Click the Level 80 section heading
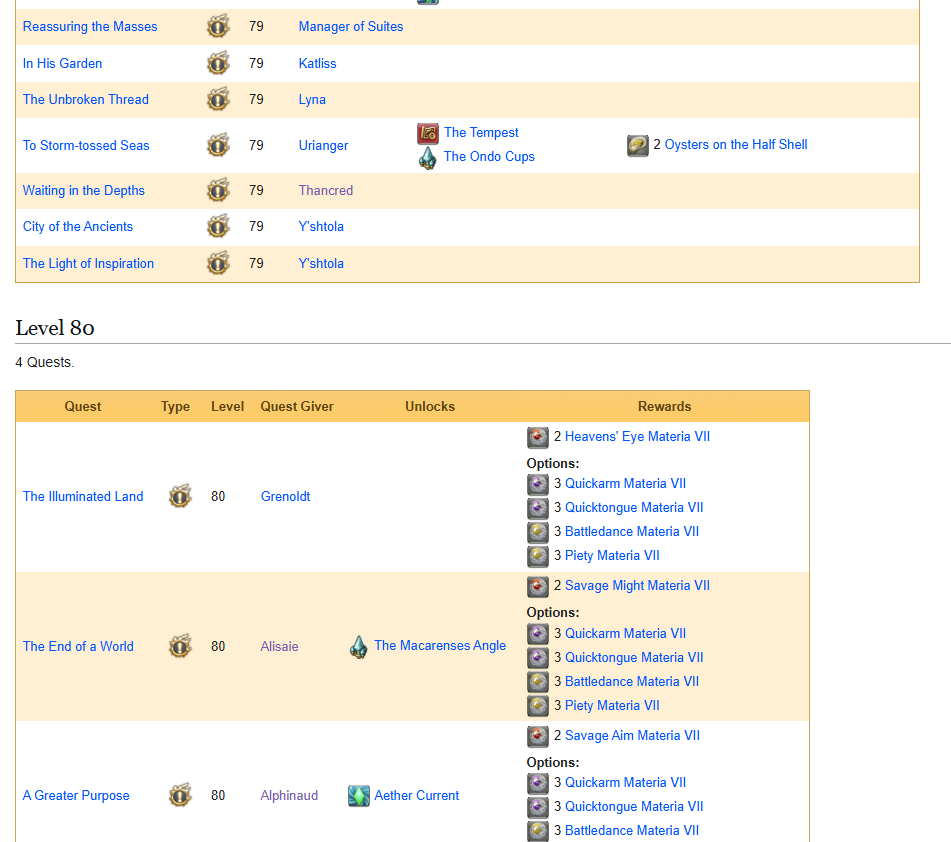The image size is (951, 842). tap(55, 328)
